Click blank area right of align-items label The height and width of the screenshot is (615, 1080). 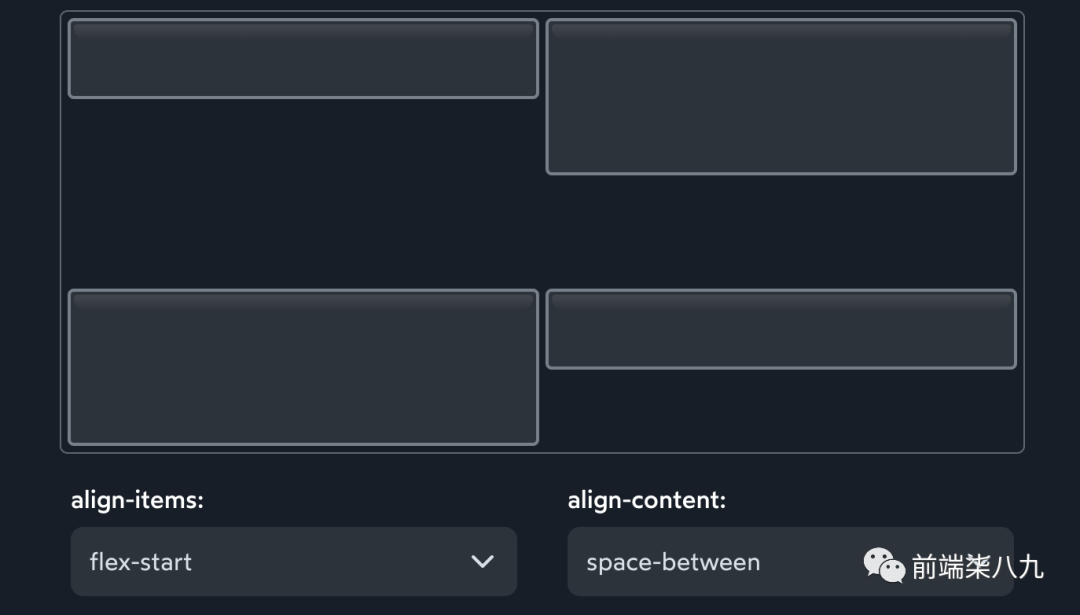[x=380, y=500]
